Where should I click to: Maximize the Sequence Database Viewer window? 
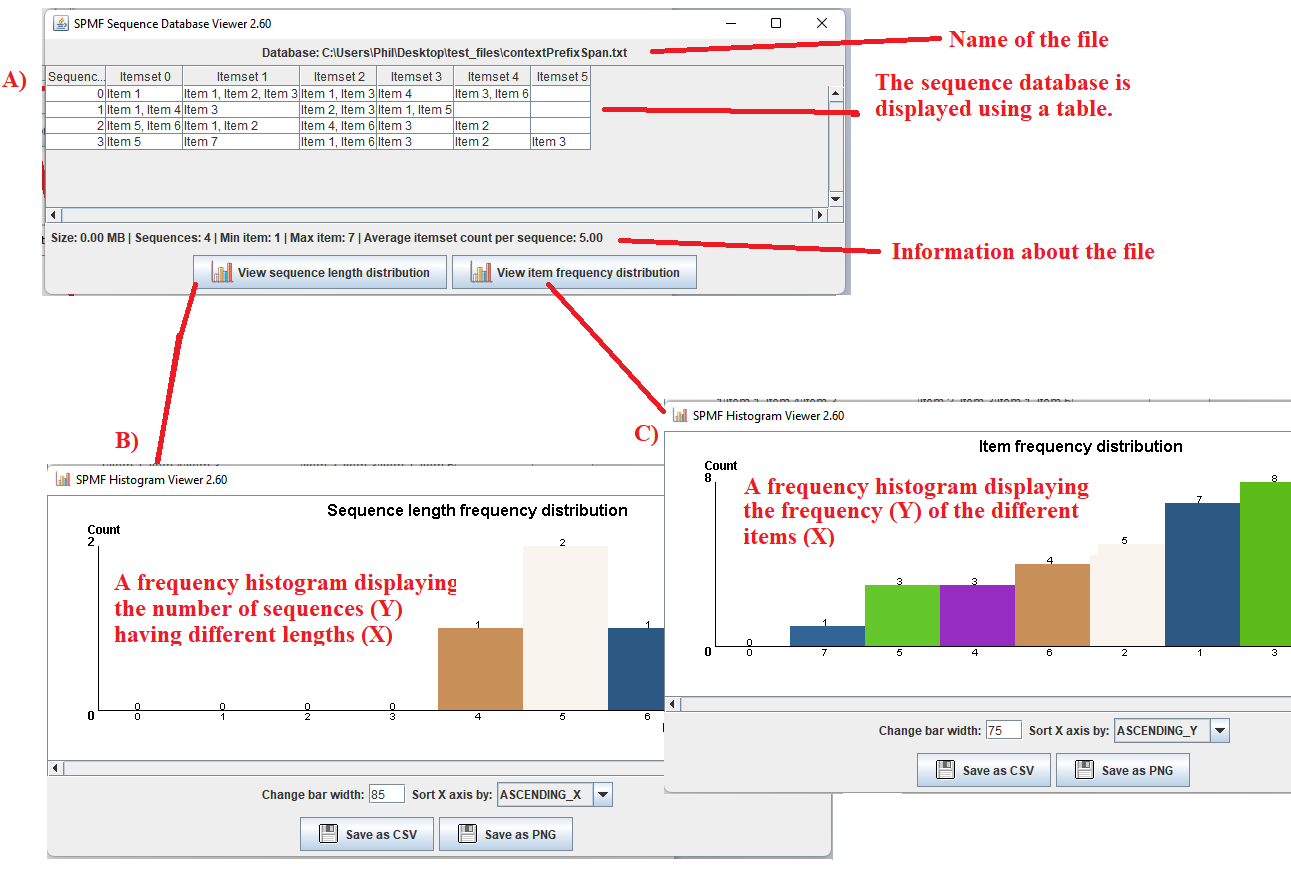[776, 23]
